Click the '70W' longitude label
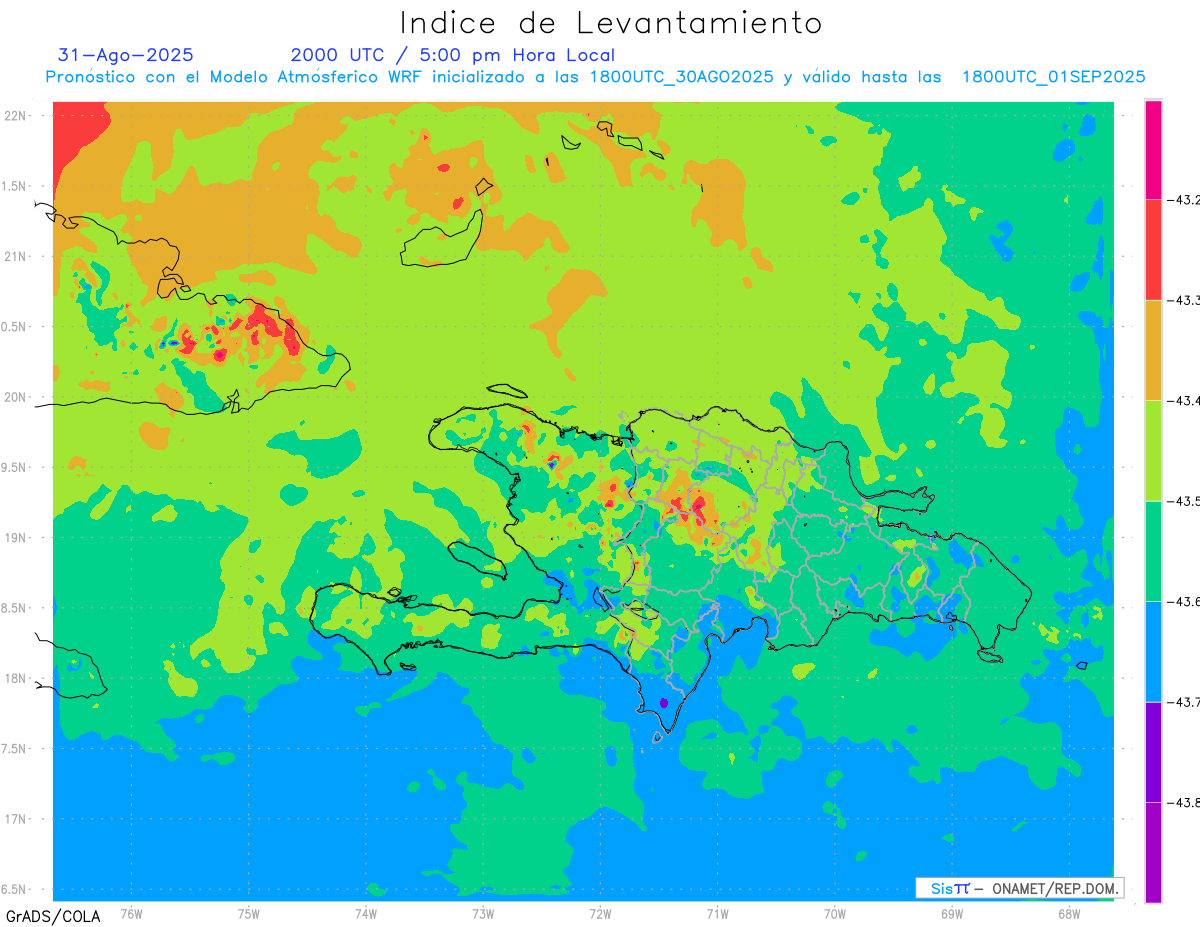Screen dimensions: 1200x927 835,913
